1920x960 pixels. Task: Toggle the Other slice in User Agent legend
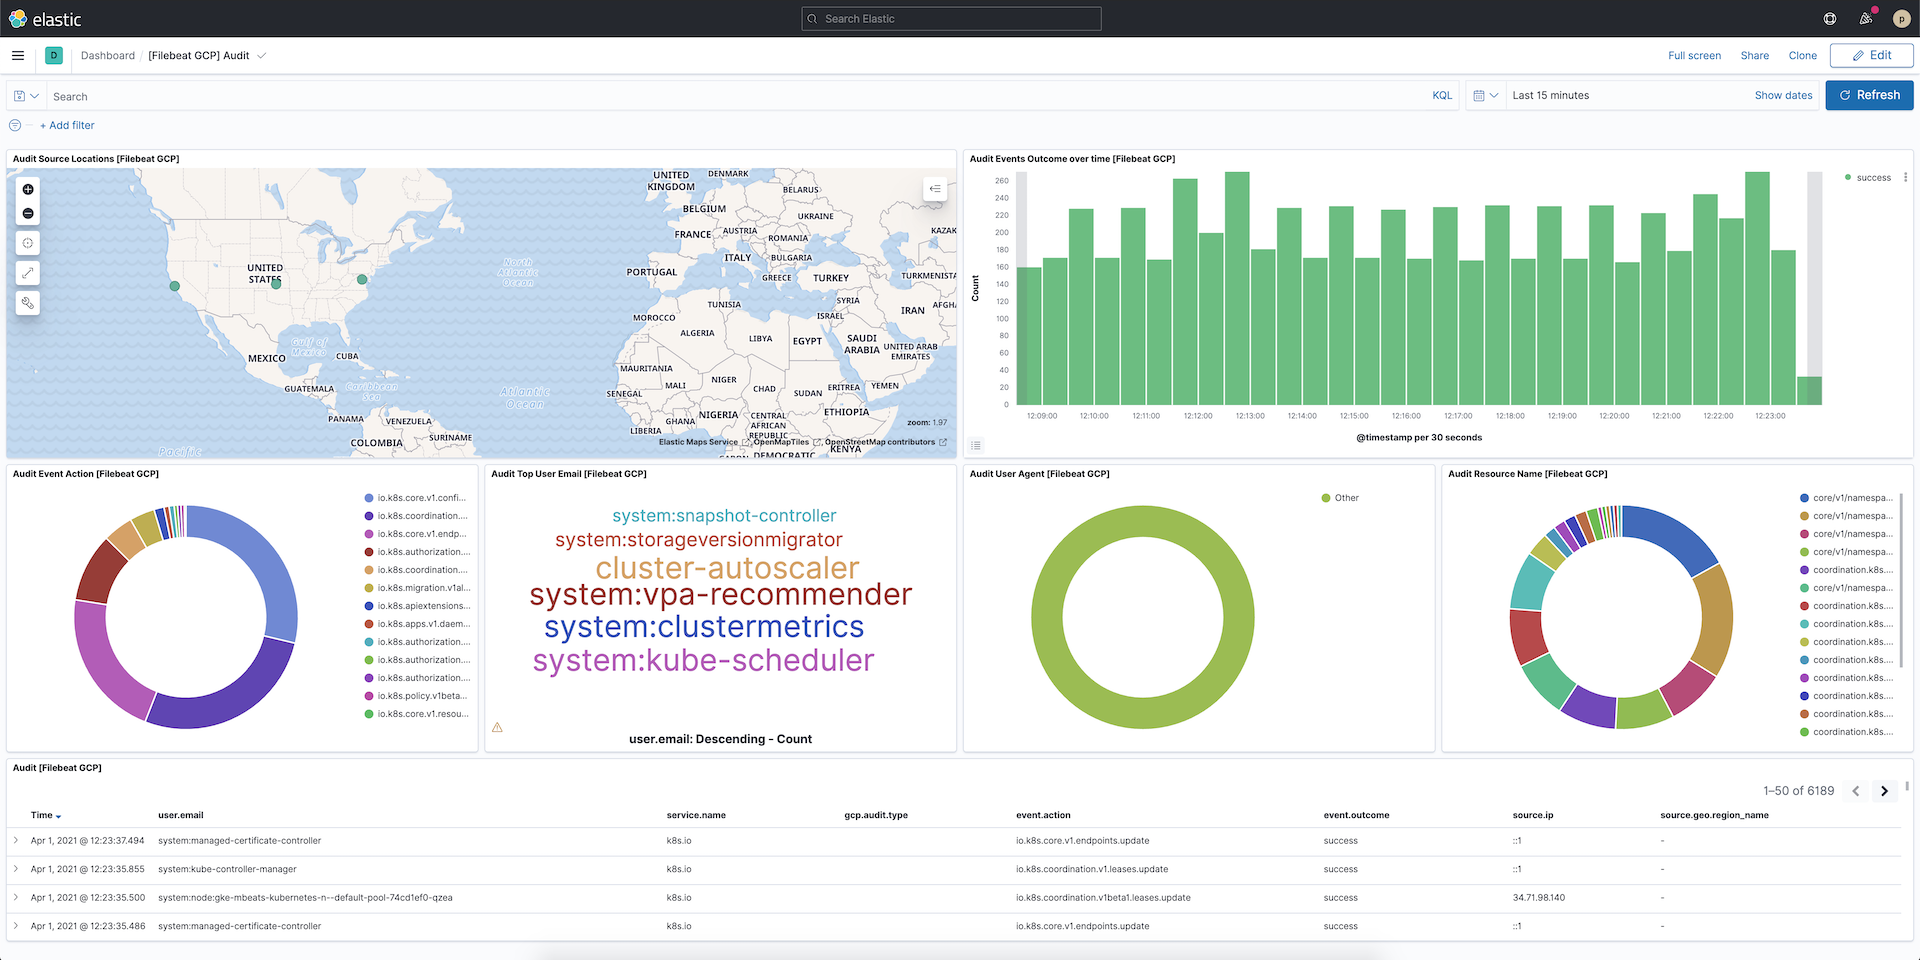pos(1340,497)
